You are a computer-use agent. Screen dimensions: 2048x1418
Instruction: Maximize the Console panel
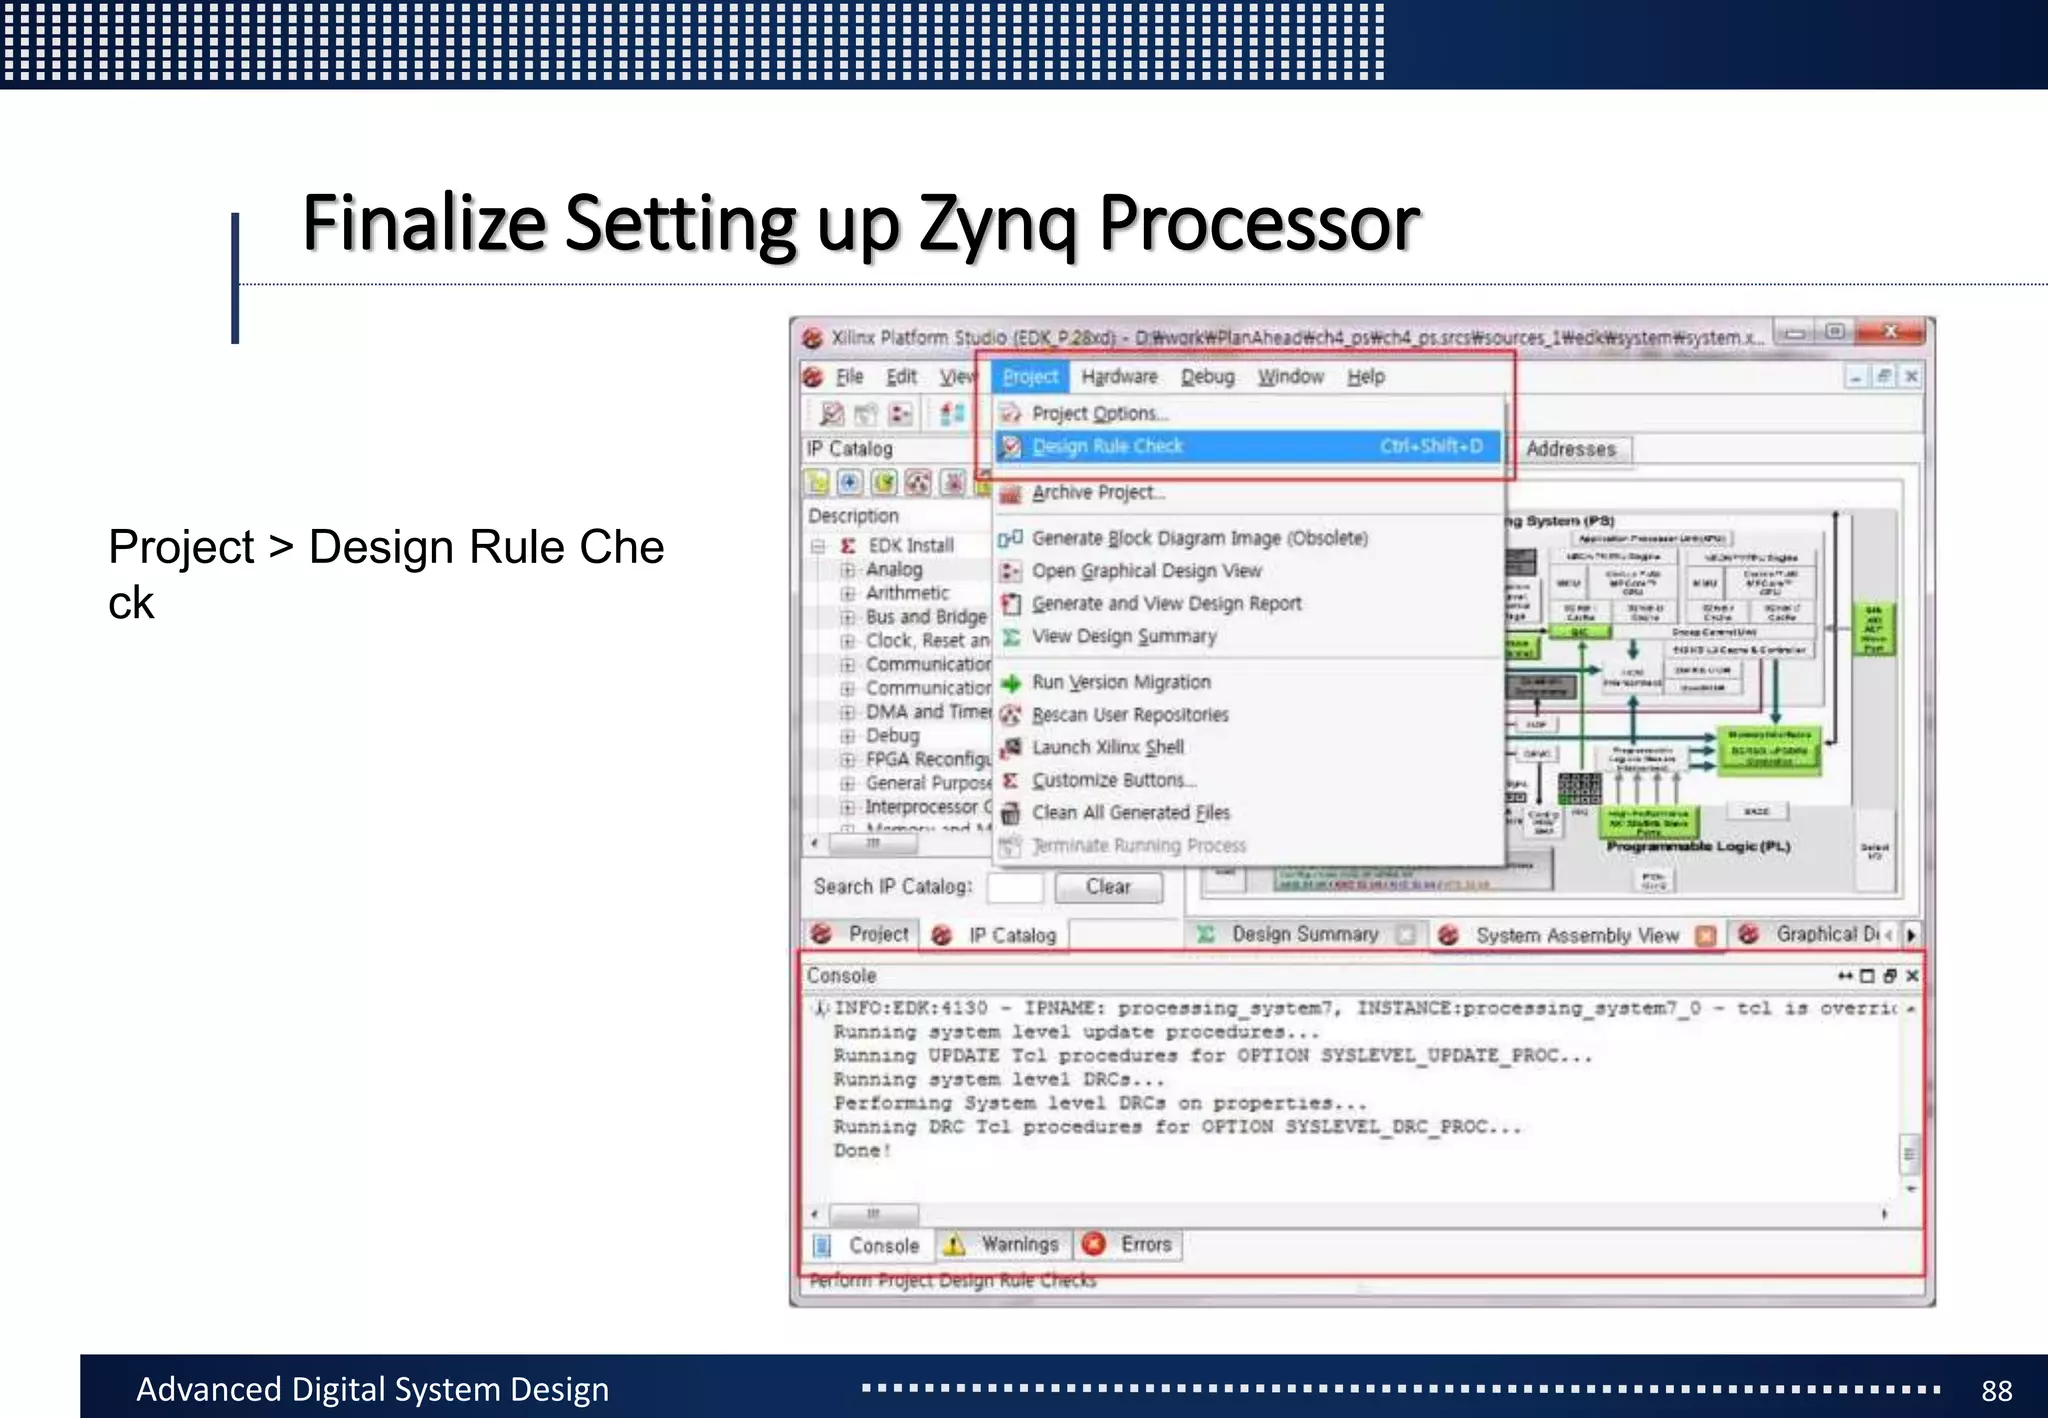[1867, 976]
